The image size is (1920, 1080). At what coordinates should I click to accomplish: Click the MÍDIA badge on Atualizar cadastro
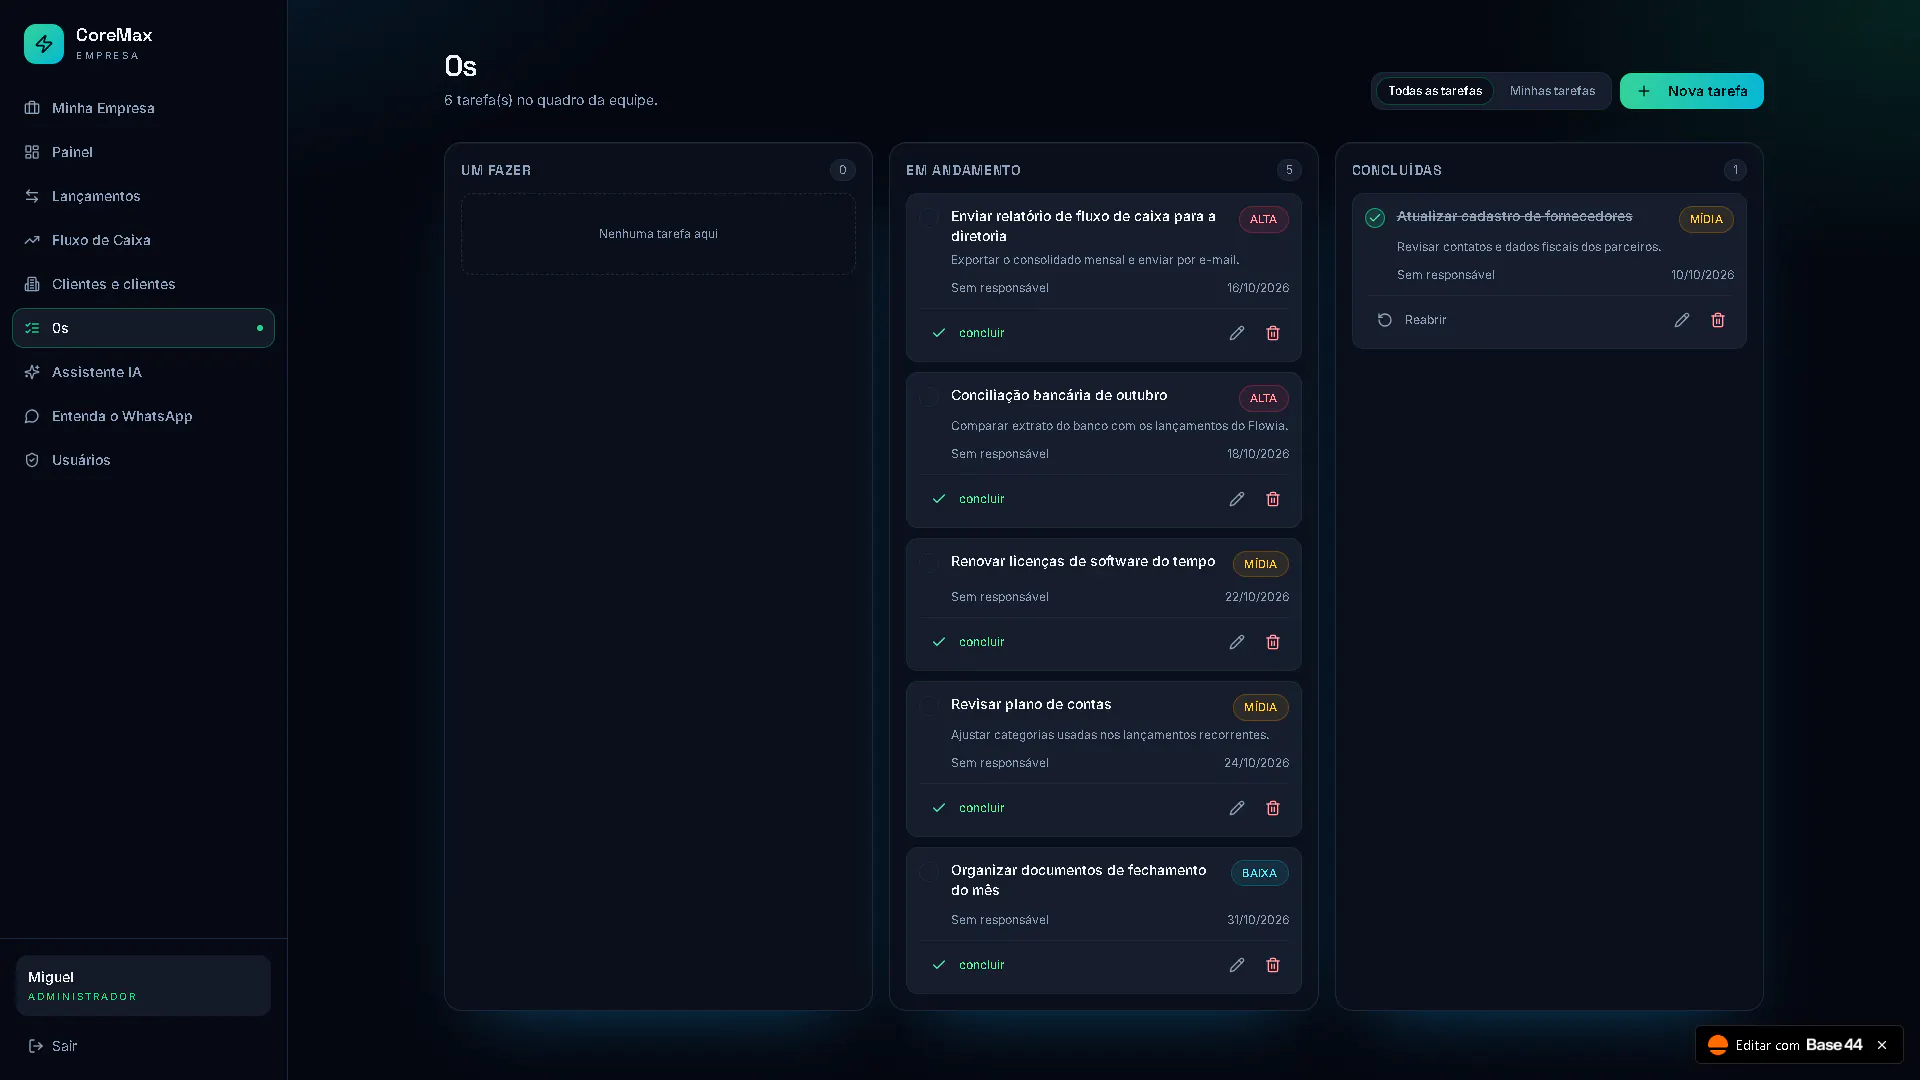click(x=1706, y=219)
